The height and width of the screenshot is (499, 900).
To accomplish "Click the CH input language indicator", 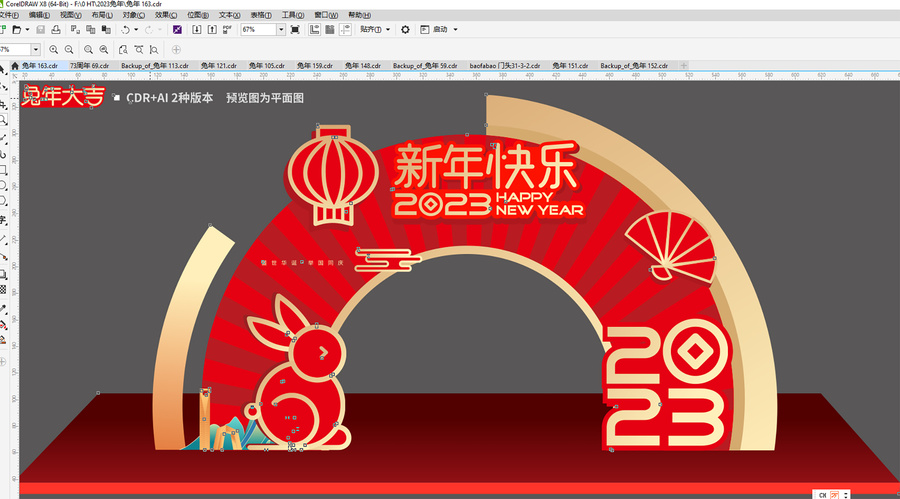I will pyautogui.click(x=823, y=495).
